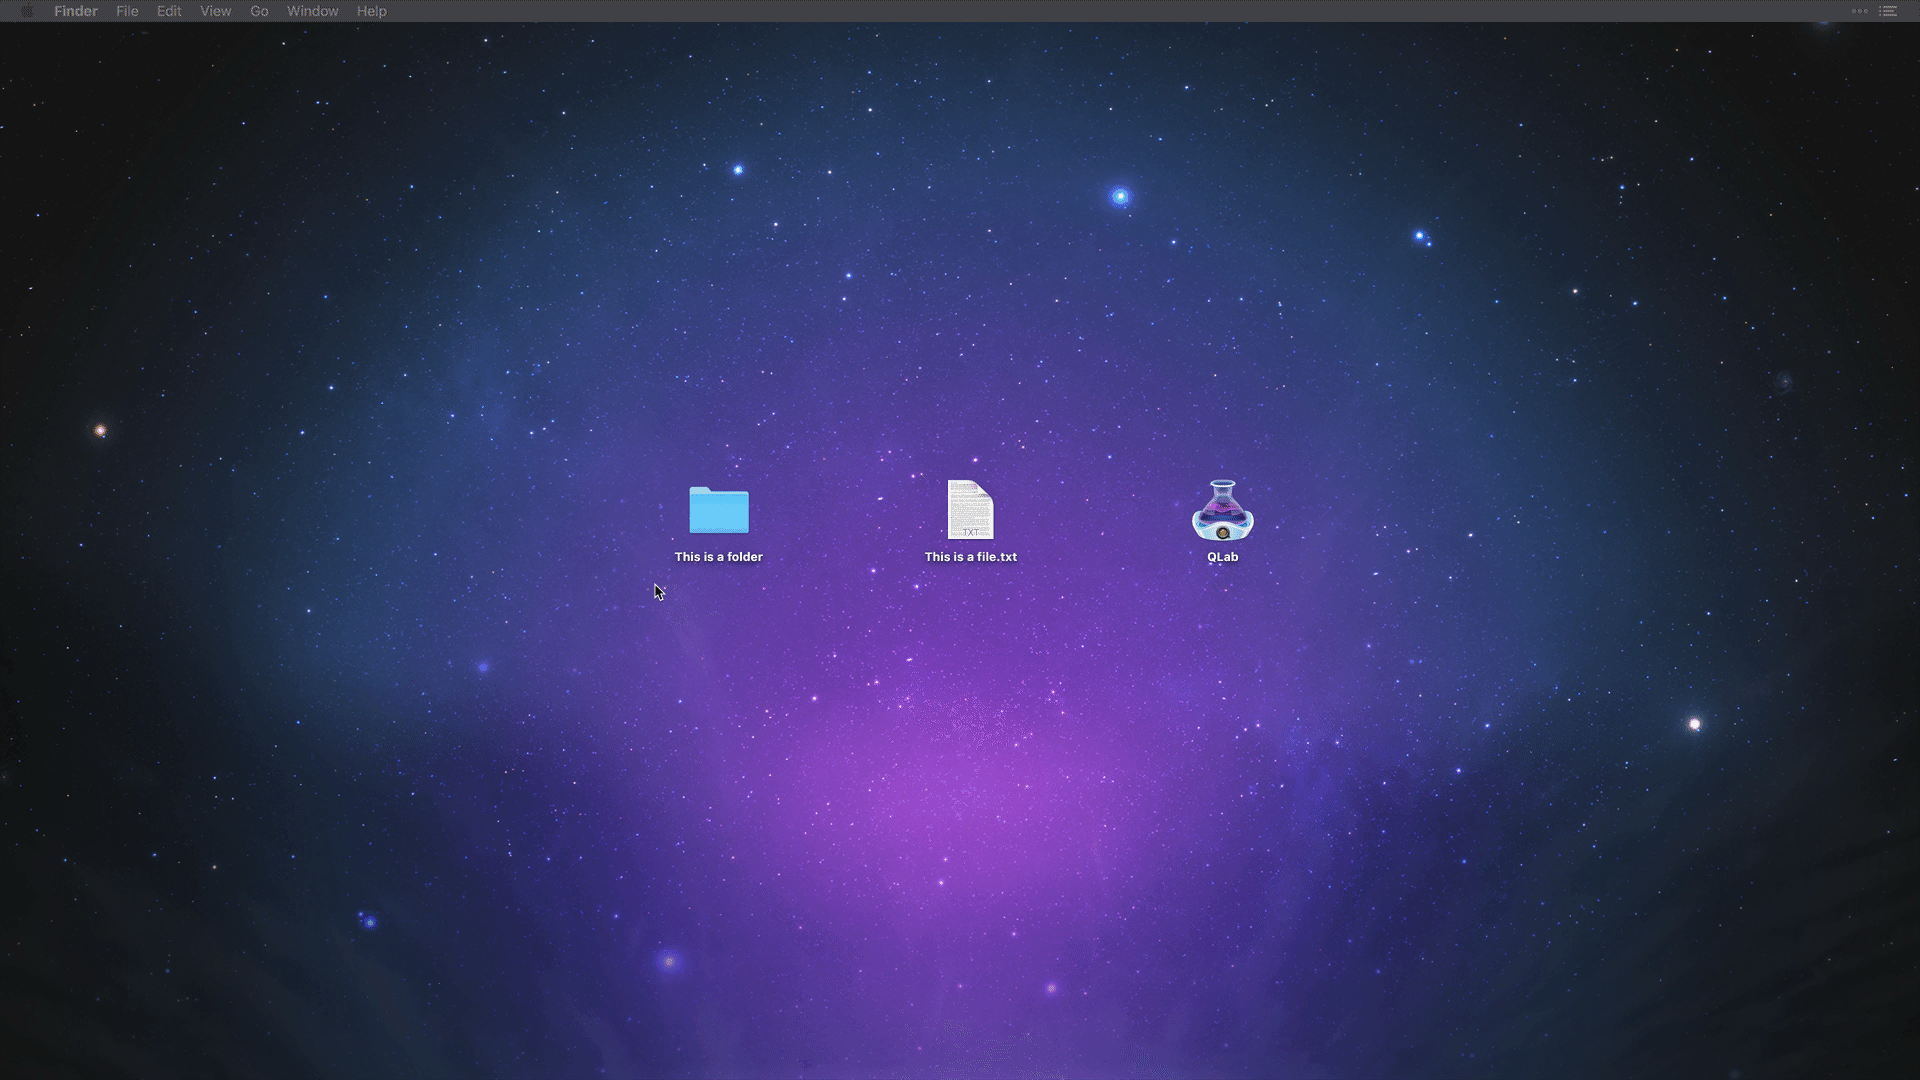The width and height of the screenshot is (1920, 1080).
Task: Click the 'QLab' label text
Action: pos(1222,556)
